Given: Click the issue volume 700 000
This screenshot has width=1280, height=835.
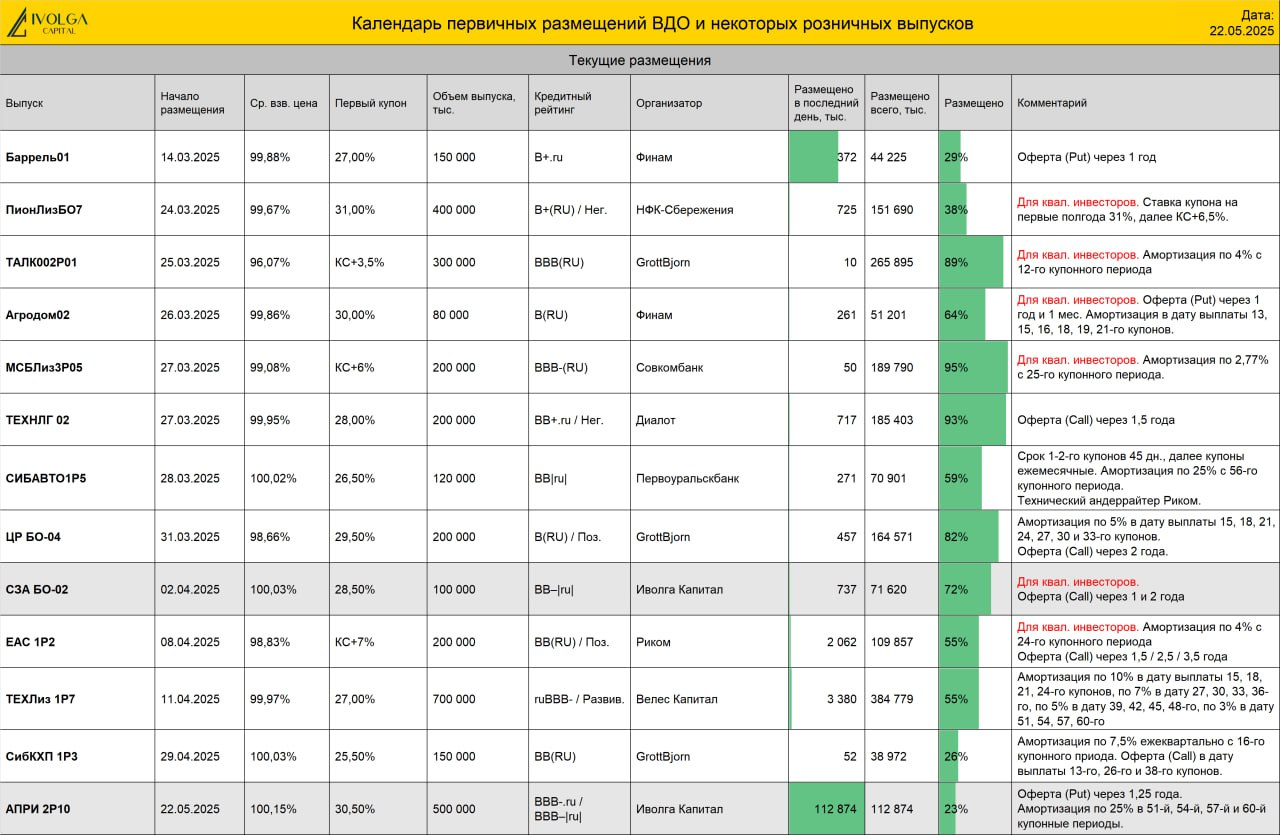Looking at the screenshot, I should [x=454, y=699].
